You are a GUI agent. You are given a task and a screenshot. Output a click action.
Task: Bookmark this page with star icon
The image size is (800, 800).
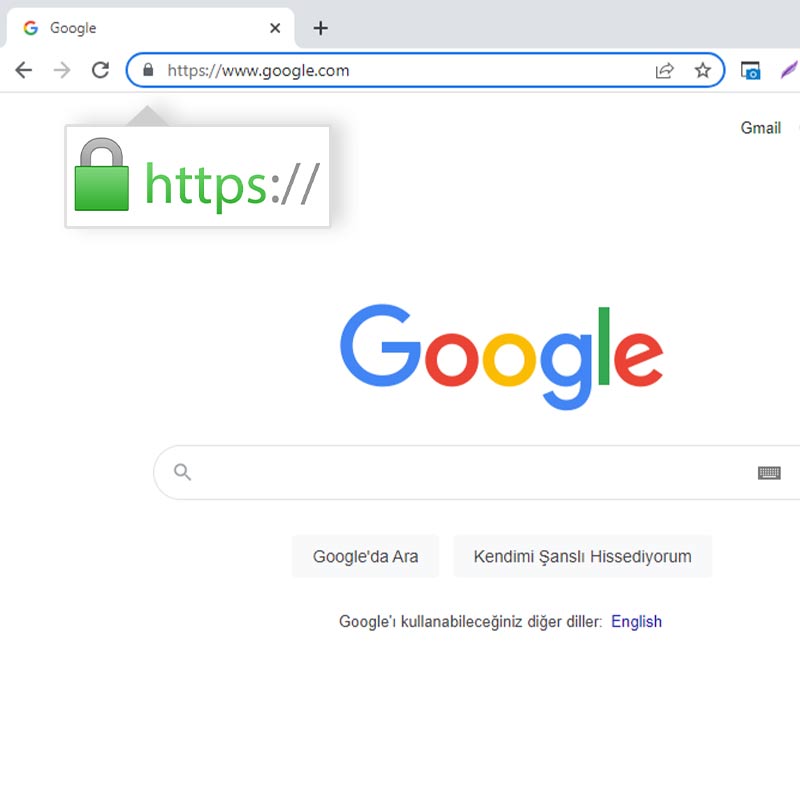(x=703, y=70)
